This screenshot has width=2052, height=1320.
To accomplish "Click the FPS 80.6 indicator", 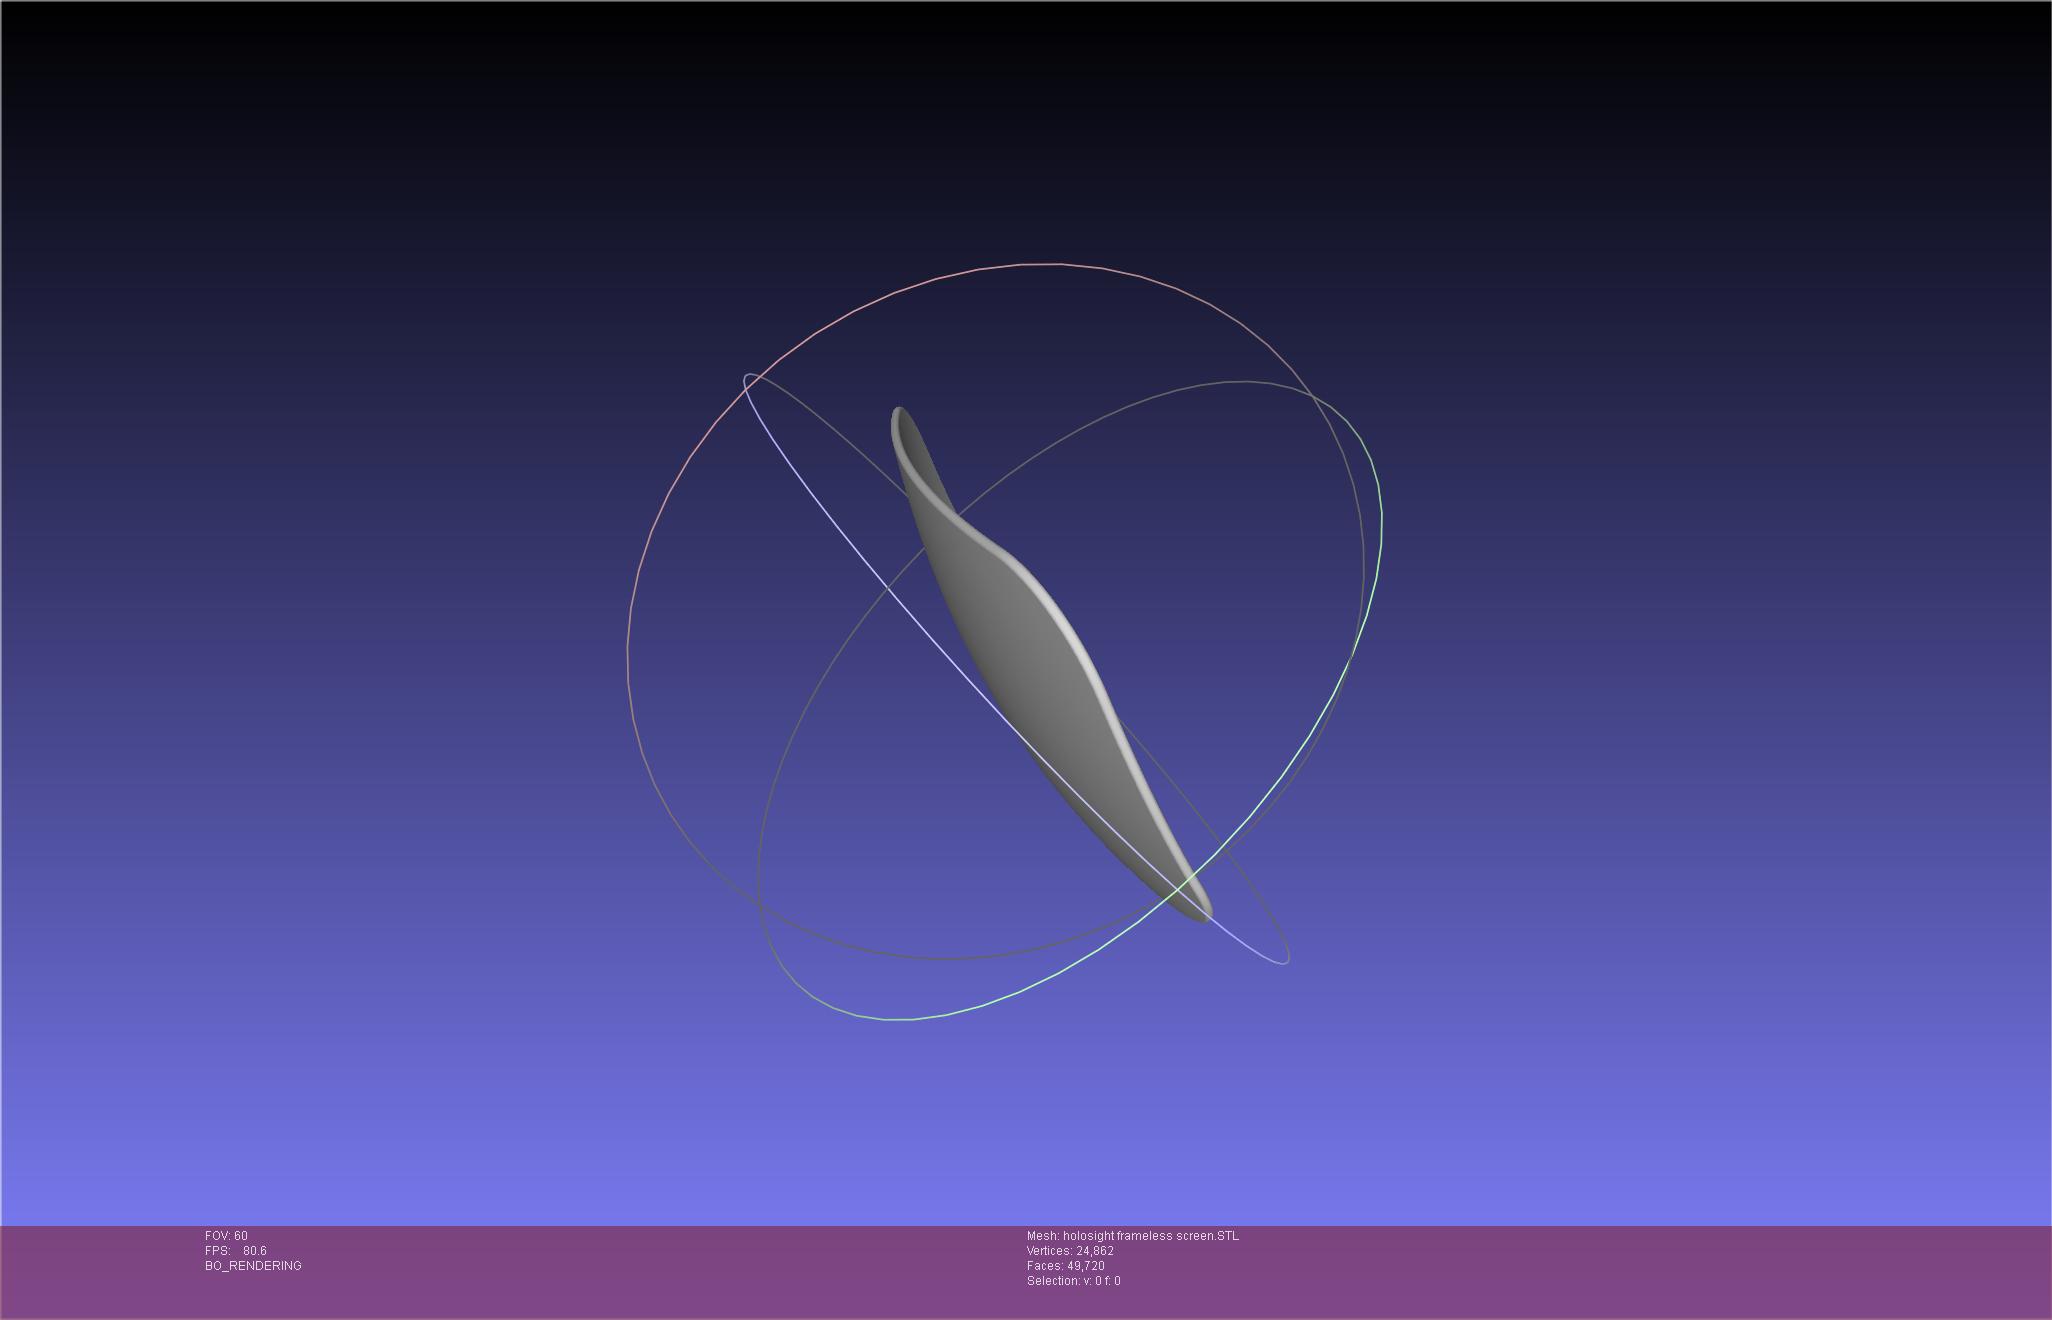I will click(x=236, y=1251).
